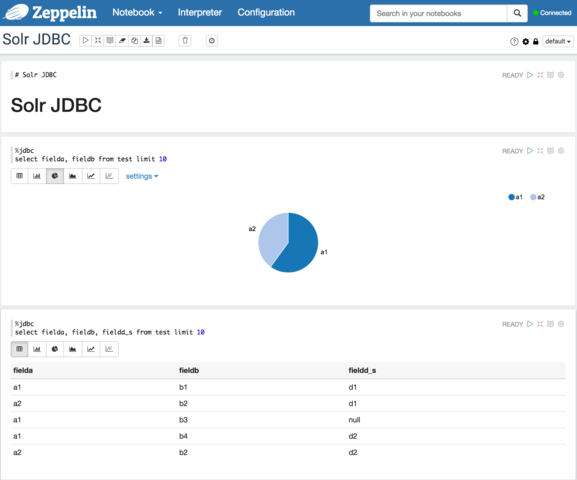Switch pie chart paragraph to scatter chart
This screenshot has height=480, width=577.
click(109, 176)
